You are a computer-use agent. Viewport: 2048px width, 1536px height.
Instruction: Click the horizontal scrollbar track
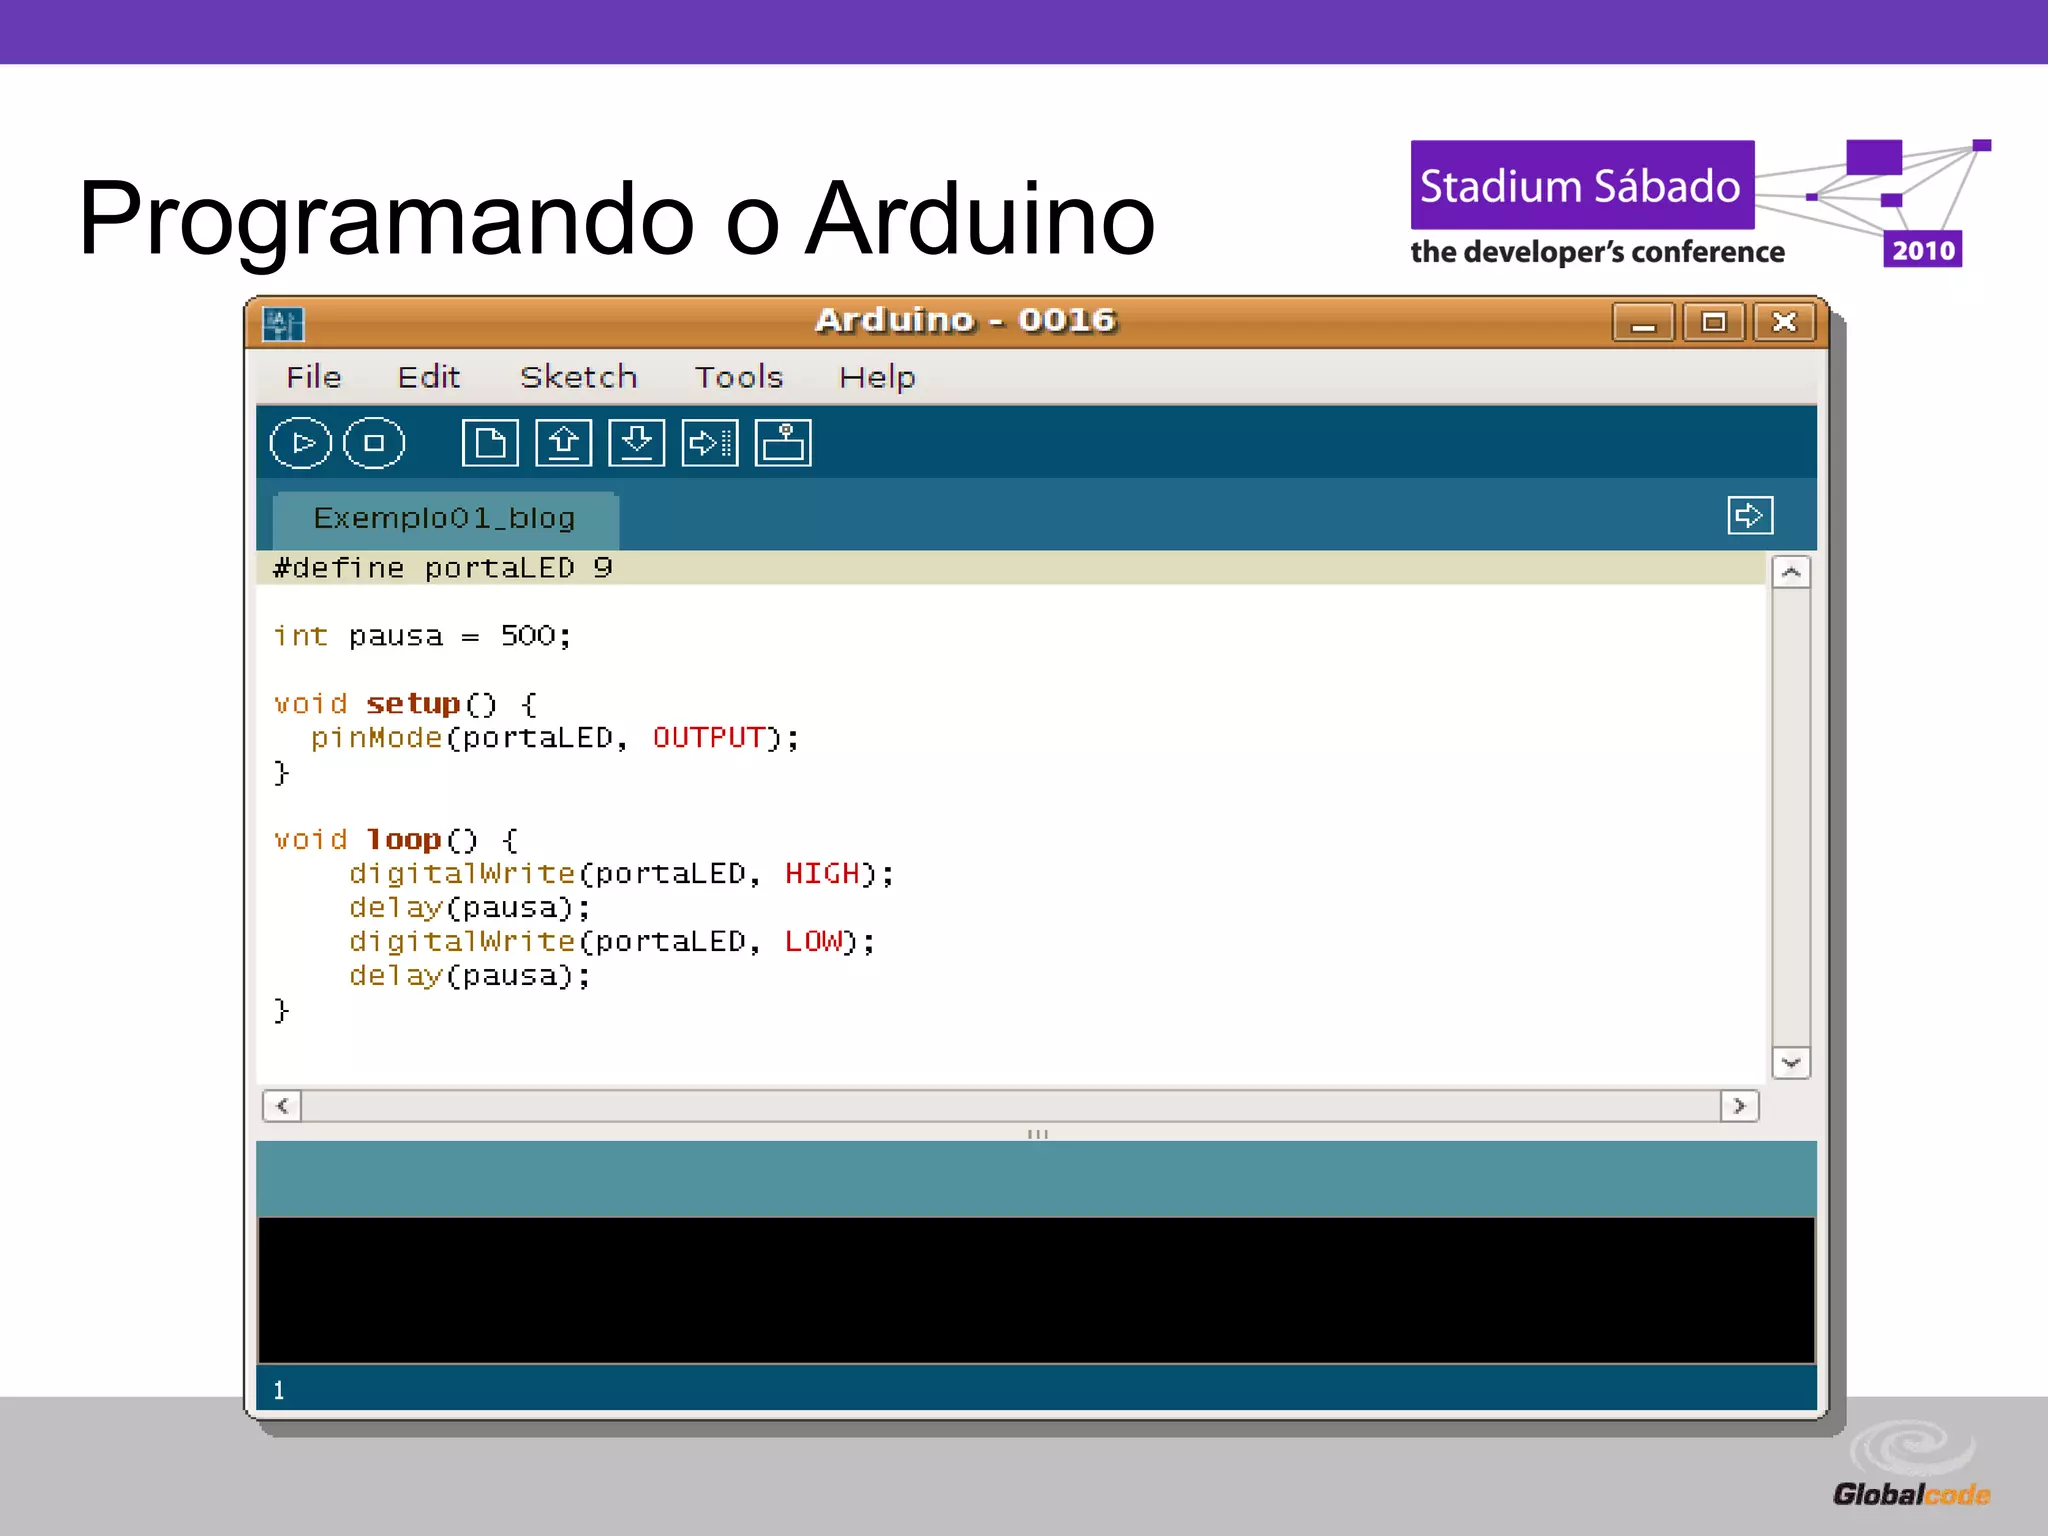click(1010, 1106)
